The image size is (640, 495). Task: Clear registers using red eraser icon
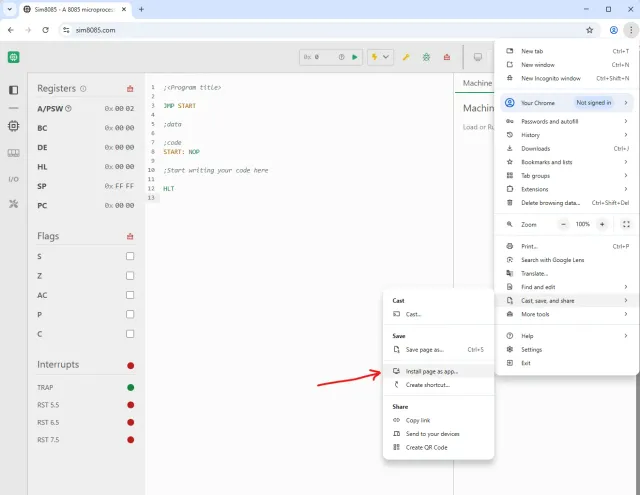coord(130,89)
